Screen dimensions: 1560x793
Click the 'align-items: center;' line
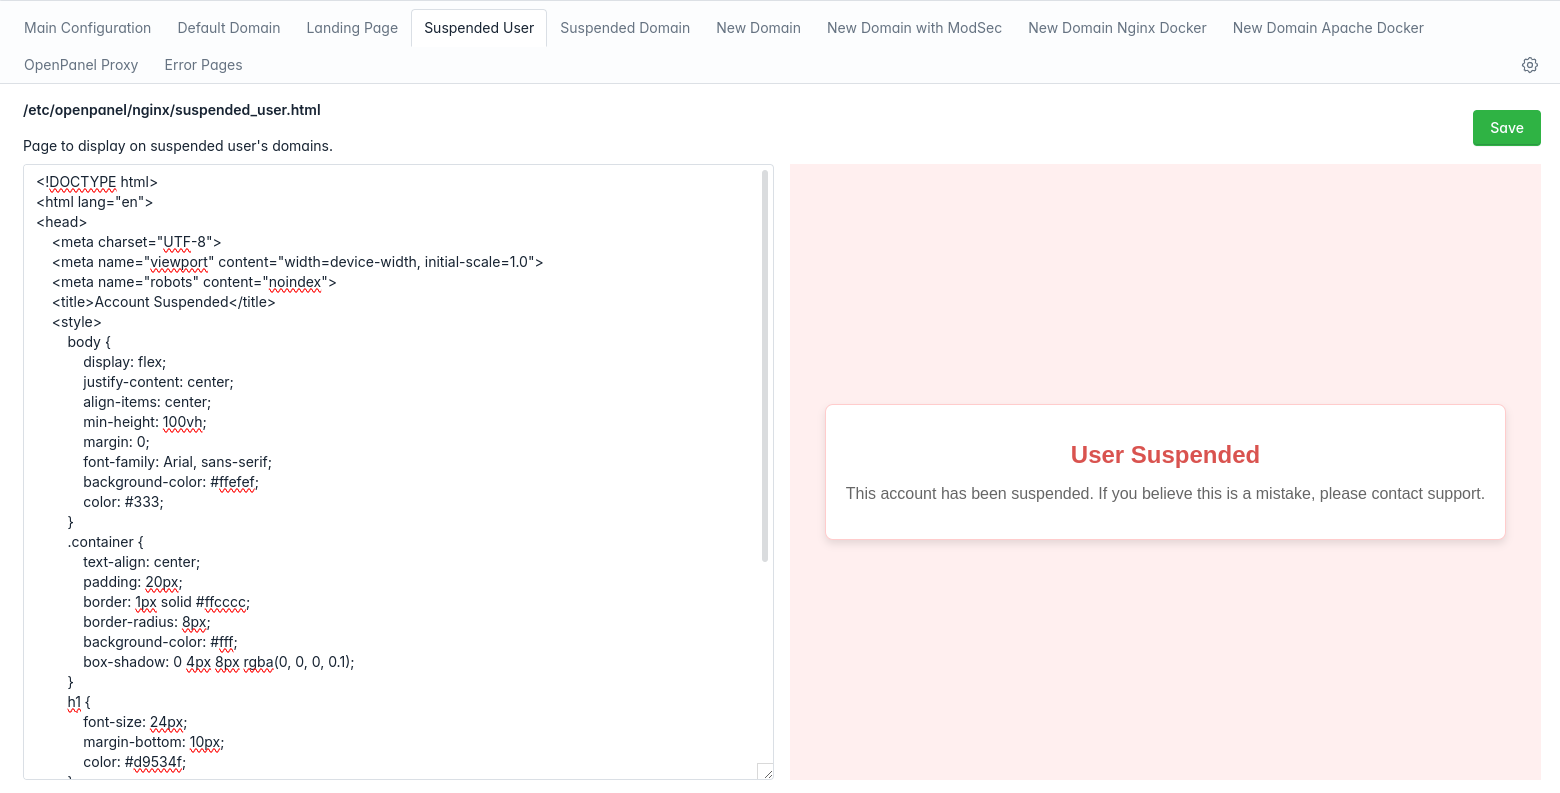click(x=147, y=402)
